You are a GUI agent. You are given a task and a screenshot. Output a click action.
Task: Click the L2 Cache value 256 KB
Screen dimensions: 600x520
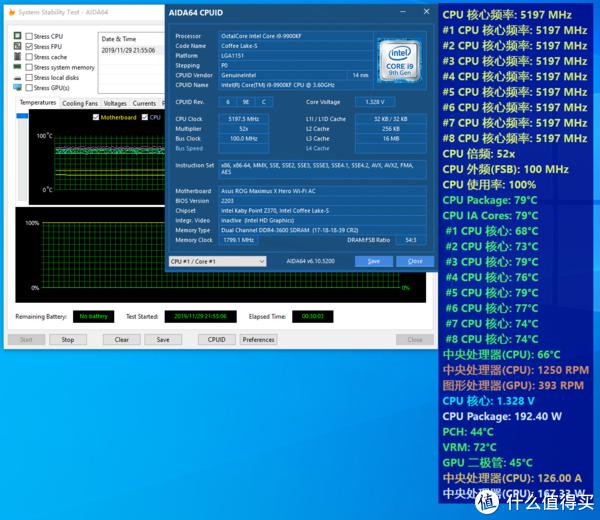[x=391, y=129]
